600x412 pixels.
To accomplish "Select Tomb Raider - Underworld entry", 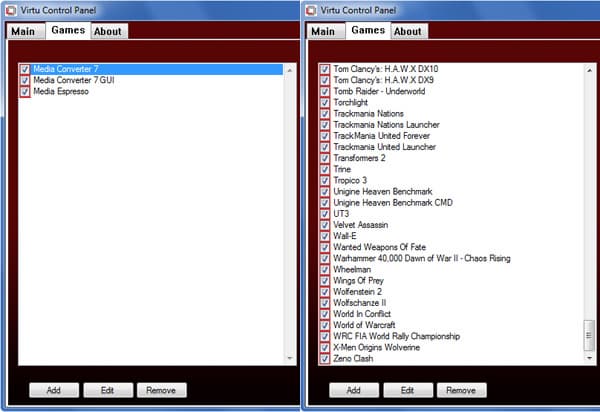I will click(x=379, y=91).
